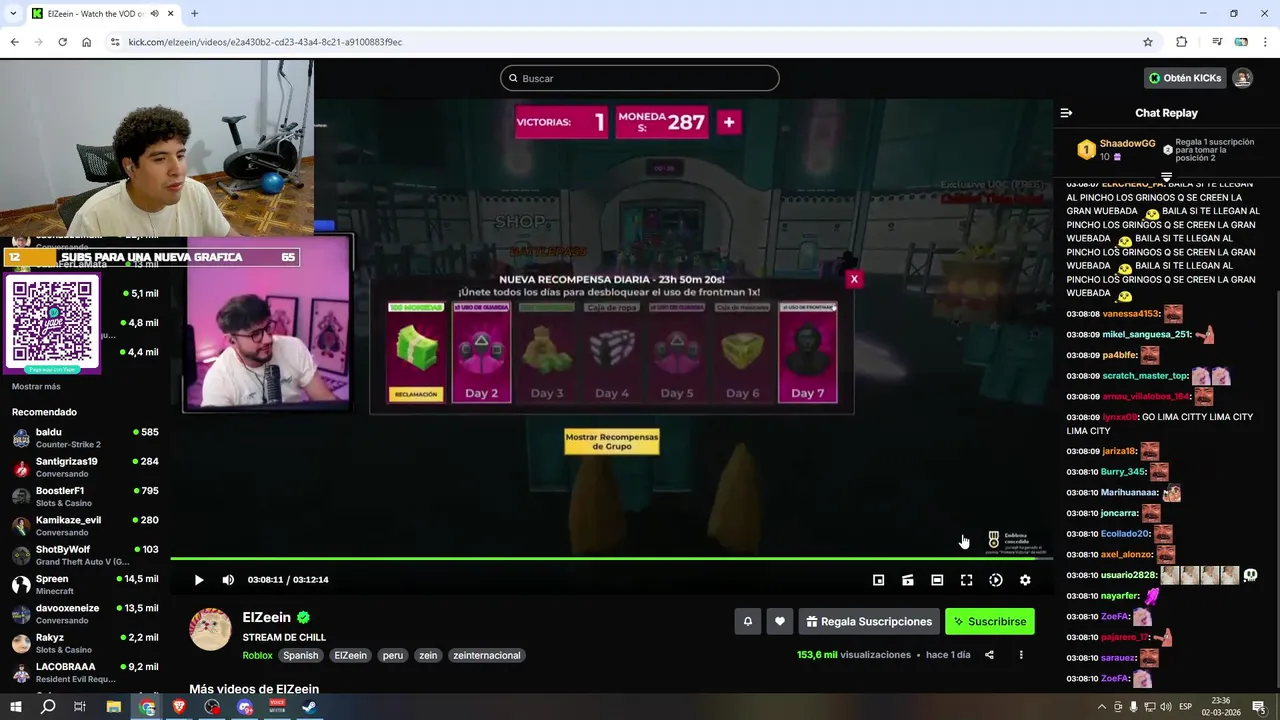
Task: Select the peru tag
Action: tap(393, 656)
